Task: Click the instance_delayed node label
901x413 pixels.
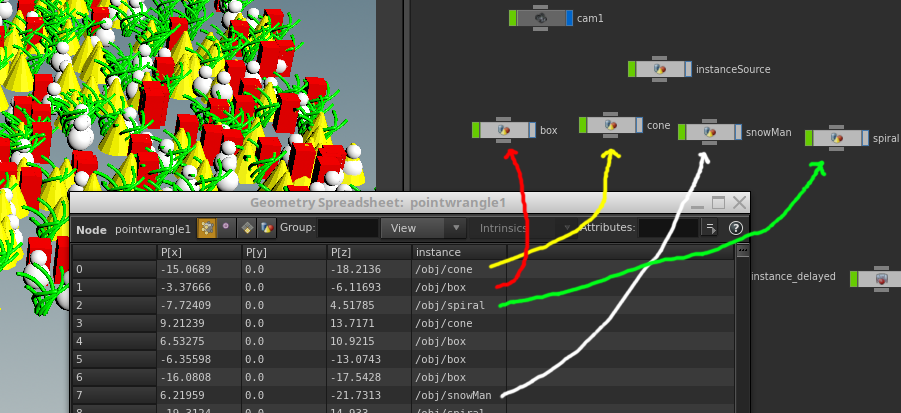Action: coord(794,277)
